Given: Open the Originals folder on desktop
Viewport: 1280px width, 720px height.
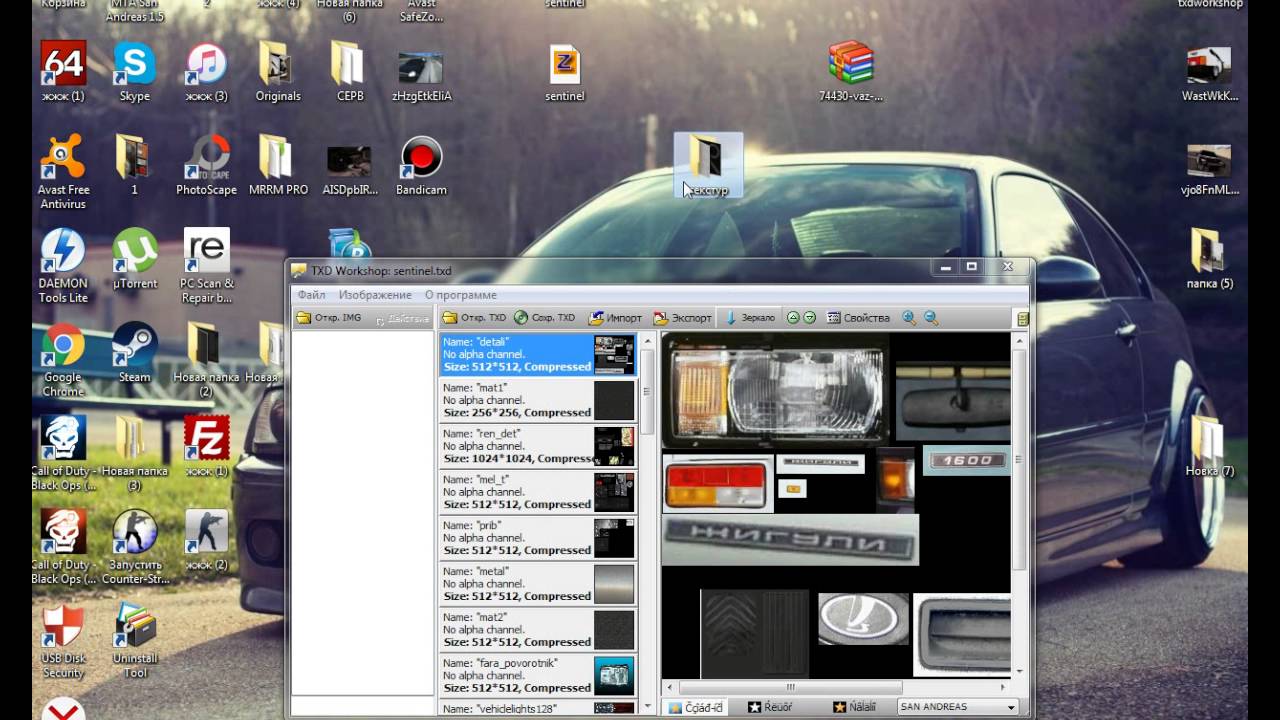Looking at the screenshot, I should [278, 73].
